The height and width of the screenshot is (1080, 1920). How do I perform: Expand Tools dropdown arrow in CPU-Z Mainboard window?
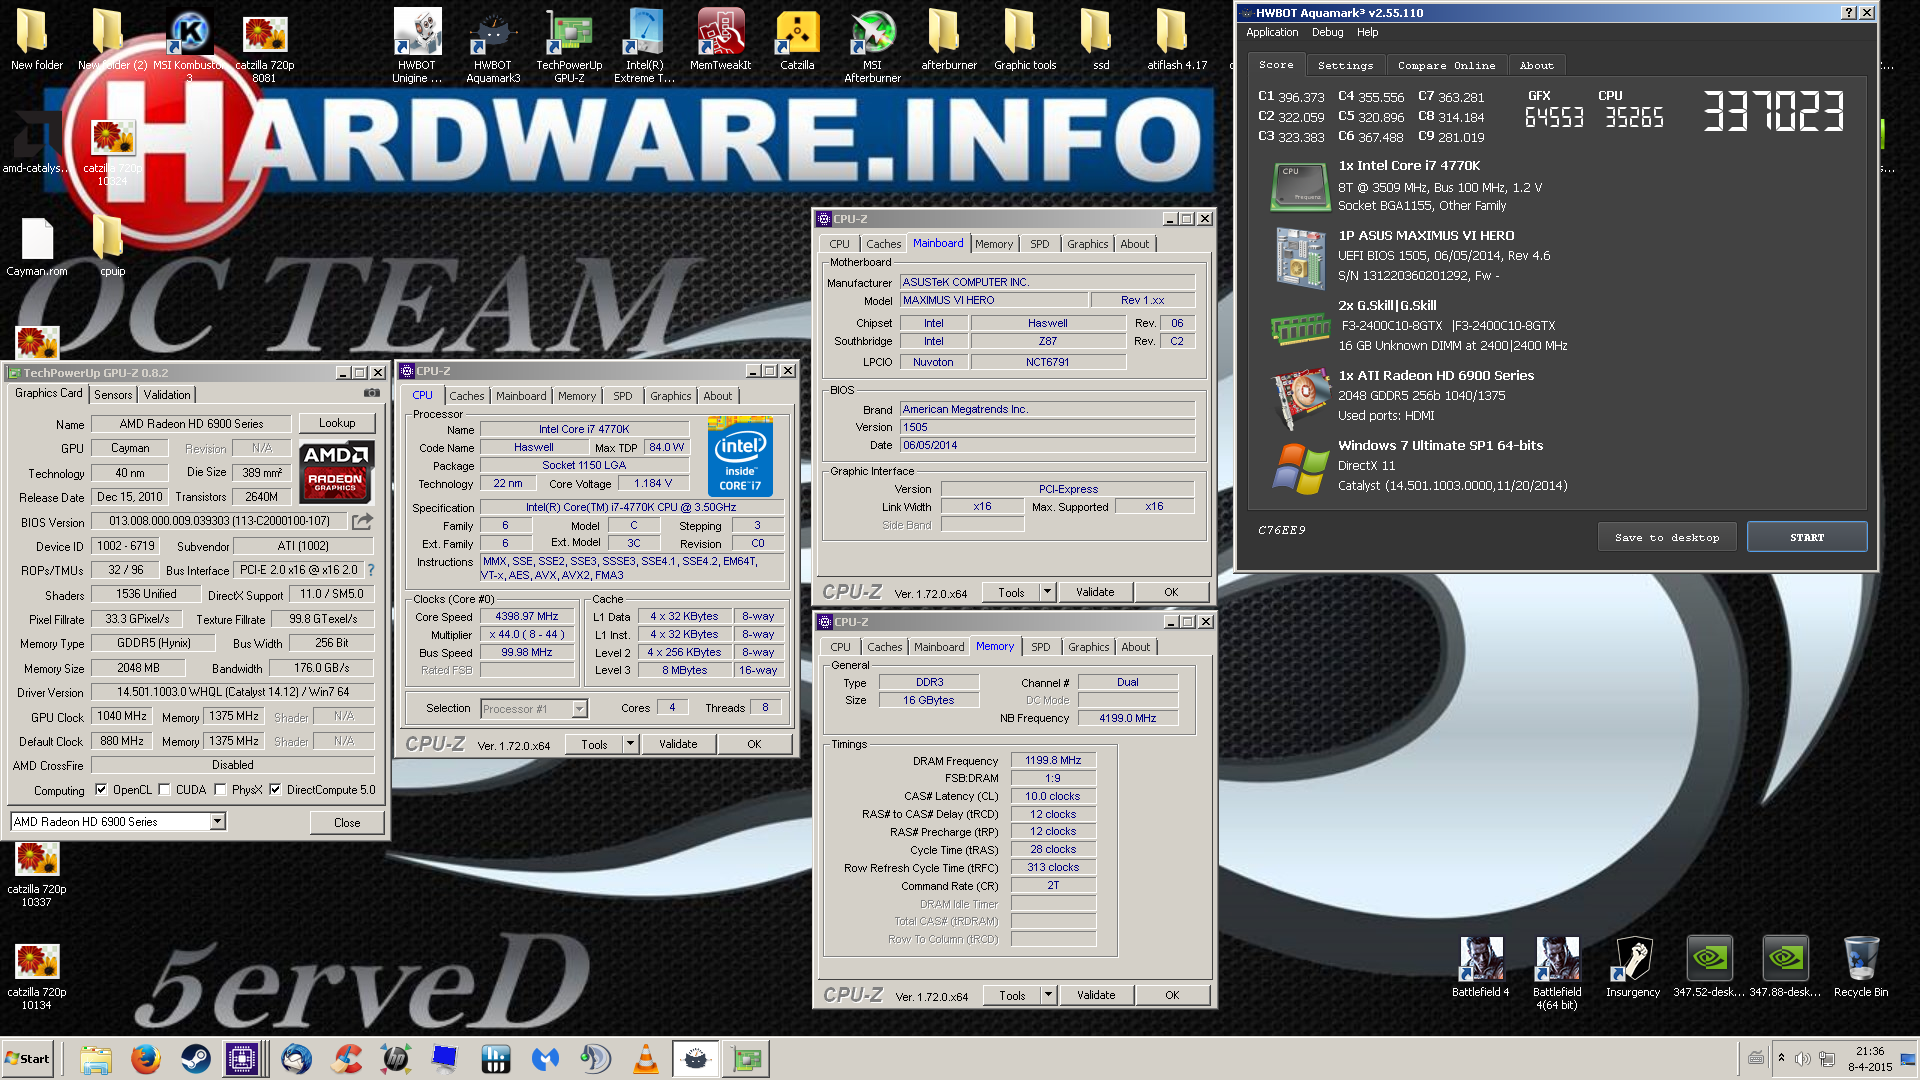click(x=1047, y=592)
